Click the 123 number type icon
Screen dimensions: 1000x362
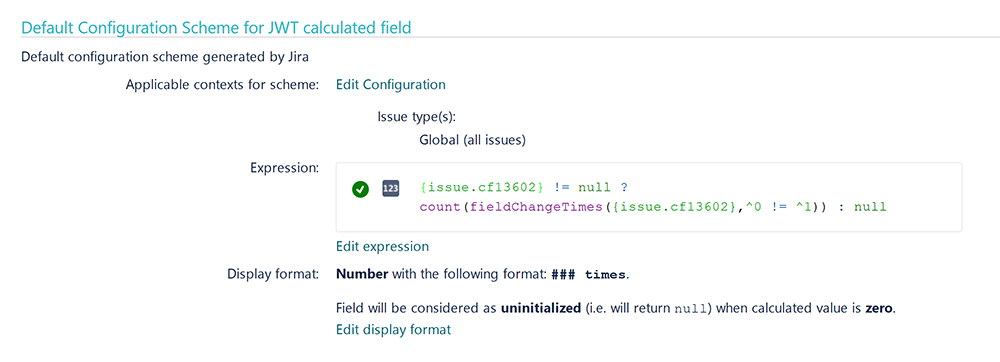click(x=390, y=189)
